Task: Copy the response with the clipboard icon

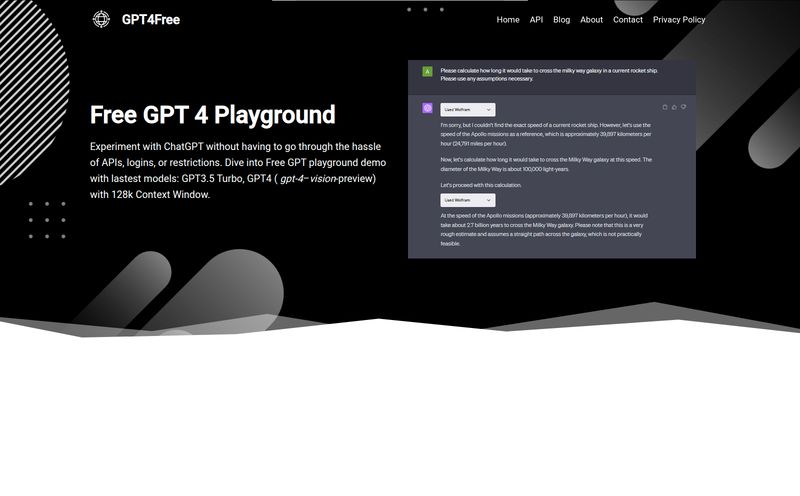Action: click(665, 107)
